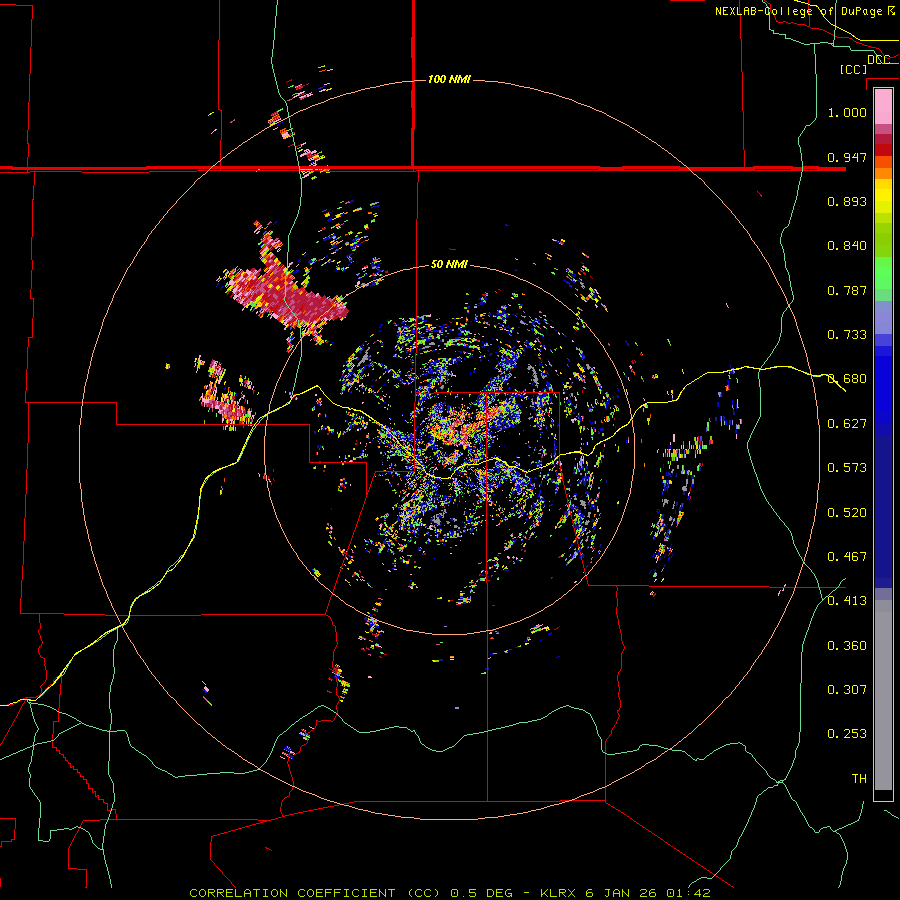Click the 0.893 legend value
Viewport: 900px width, 900px height.
tap(847, 201)
